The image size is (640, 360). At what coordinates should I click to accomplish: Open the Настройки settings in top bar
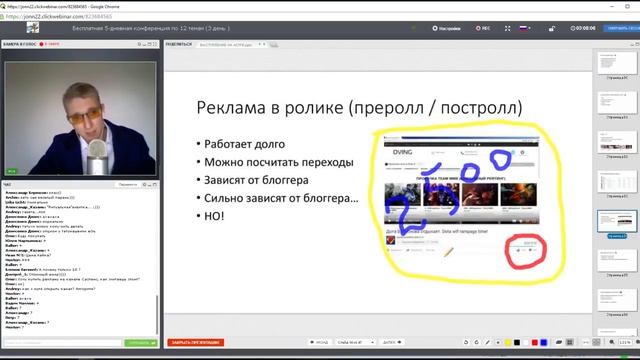[x=446, y=29]
